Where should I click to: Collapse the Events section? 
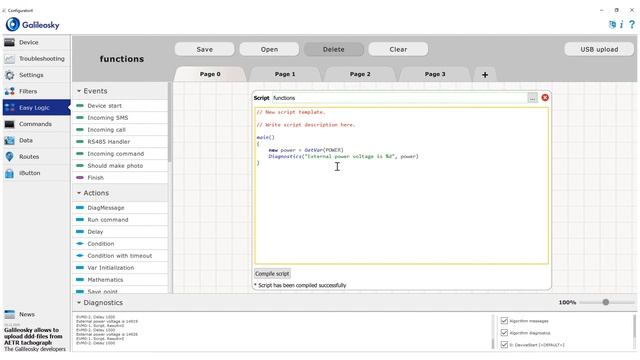[79, 91]
